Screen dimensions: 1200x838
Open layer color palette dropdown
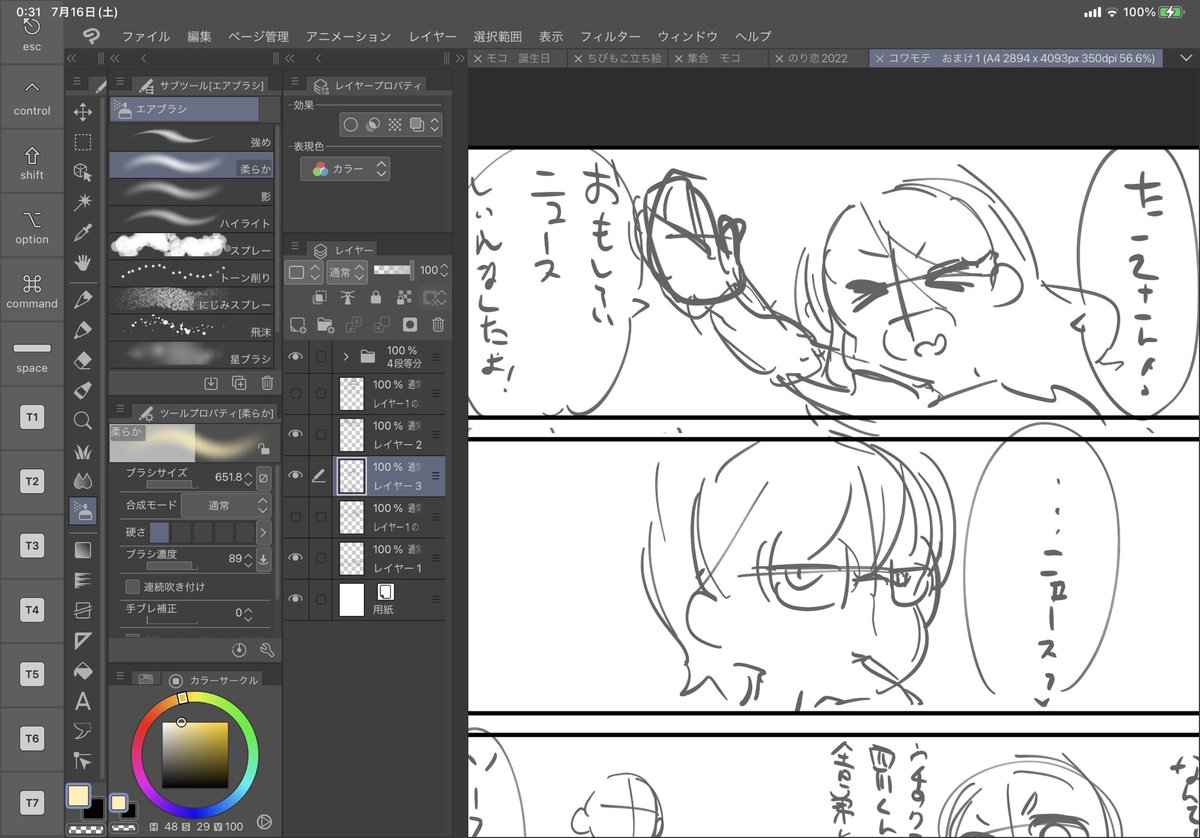point(302,271)
